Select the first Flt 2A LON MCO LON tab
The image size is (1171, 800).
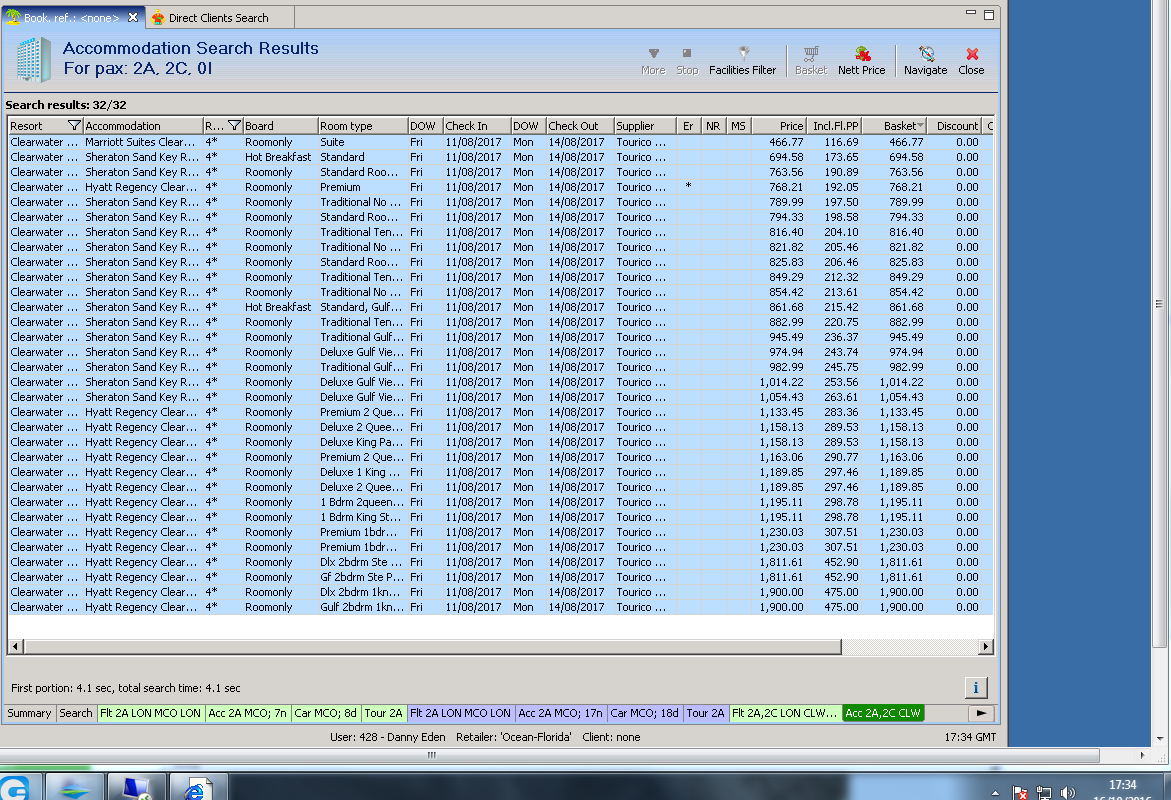click(x=150, y=713)
